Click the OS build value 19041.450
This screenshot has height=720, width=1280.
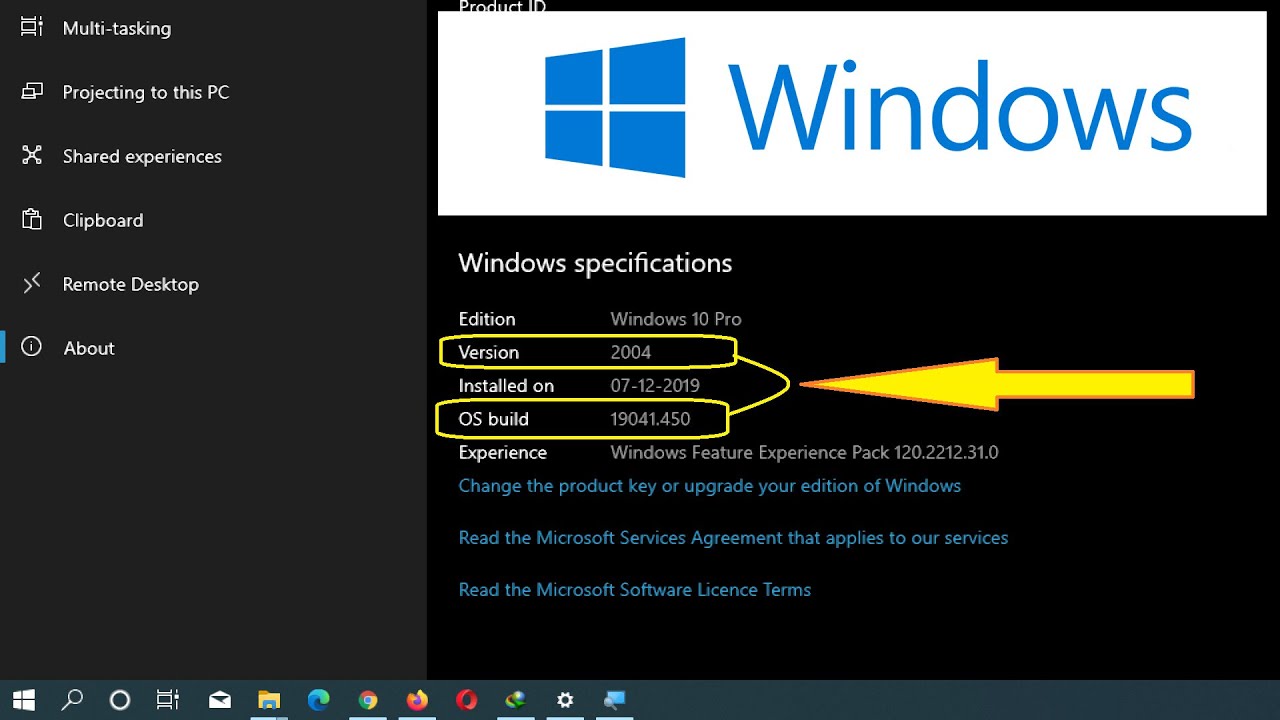(650, 419)
